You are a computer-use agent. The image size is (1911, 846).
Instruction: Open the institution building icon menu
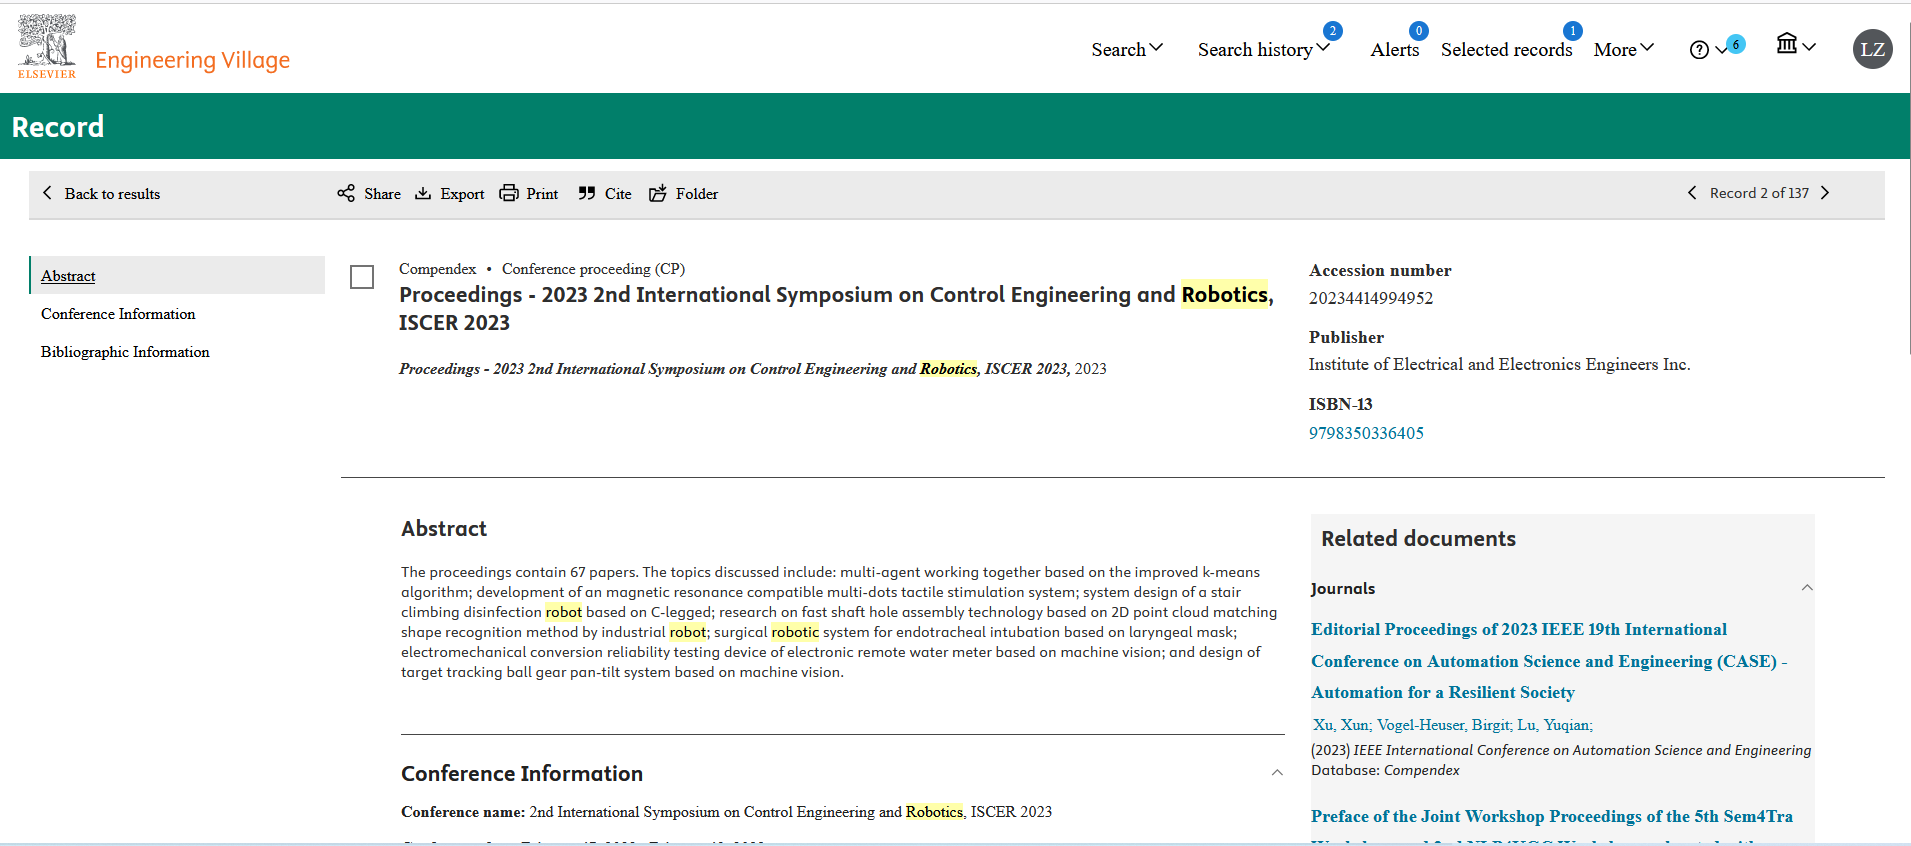[x=1796, y=44]
